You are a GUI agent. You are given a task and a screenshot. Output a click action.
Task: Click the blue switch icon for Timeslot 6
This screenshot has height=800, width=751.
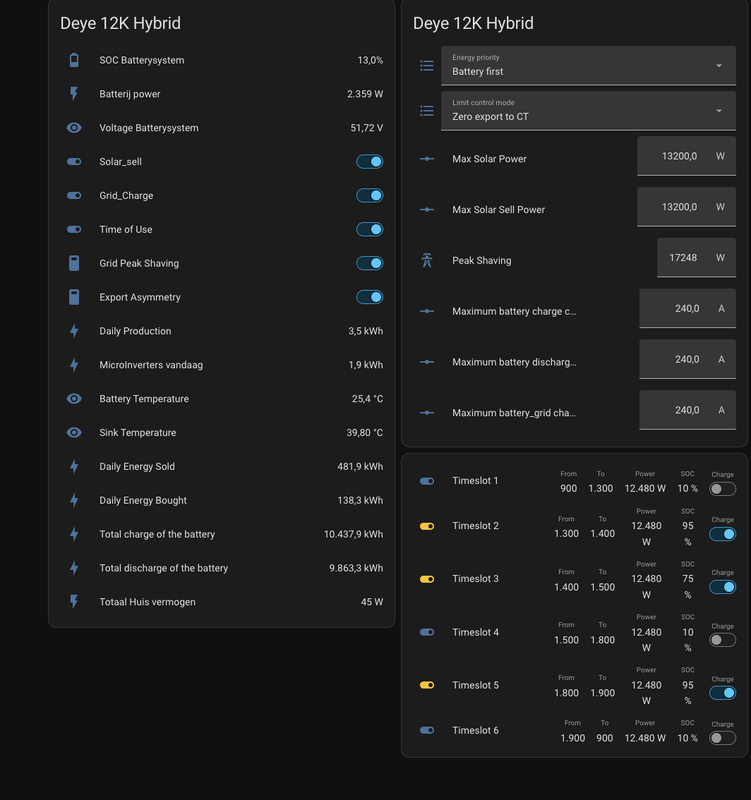click(x=427, y=730)
